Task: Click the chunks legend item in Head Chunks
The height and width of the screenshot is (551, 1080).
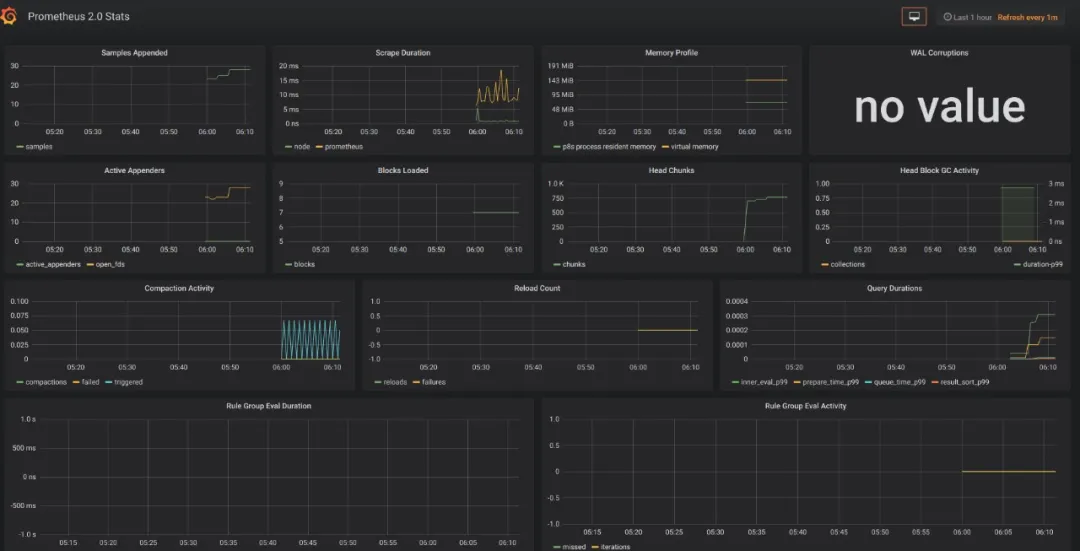Action: pos(574,265)
